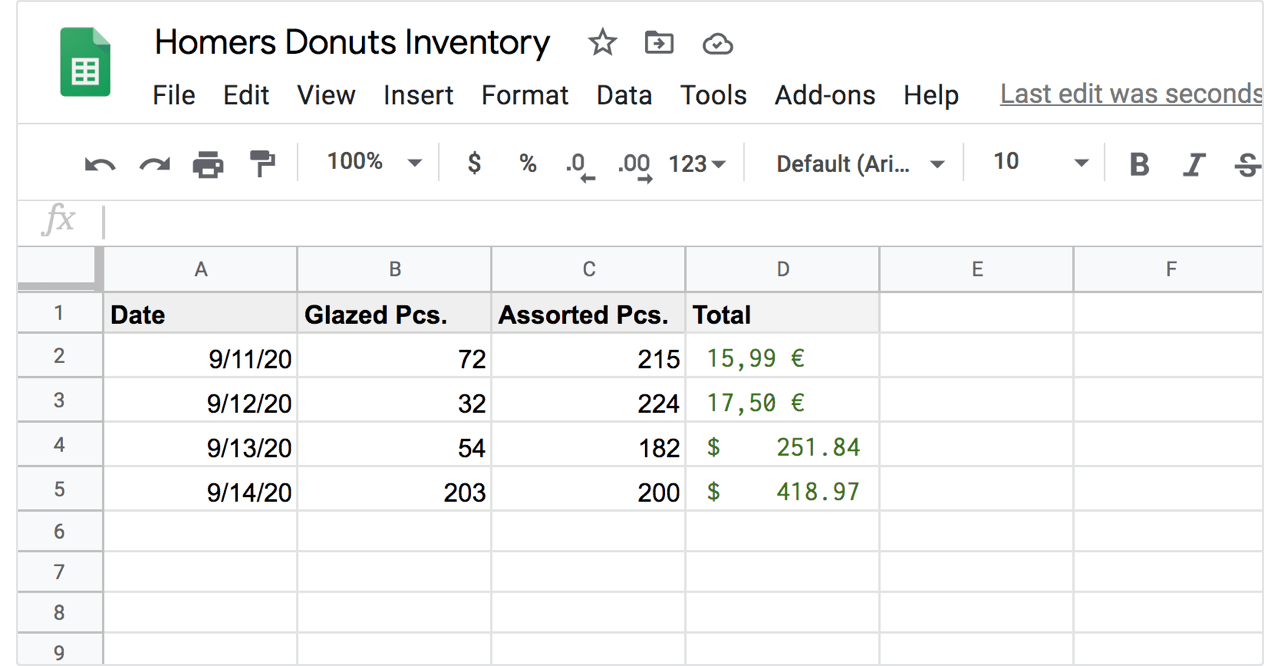Select the 17,50 € total cell

point(782,401)
